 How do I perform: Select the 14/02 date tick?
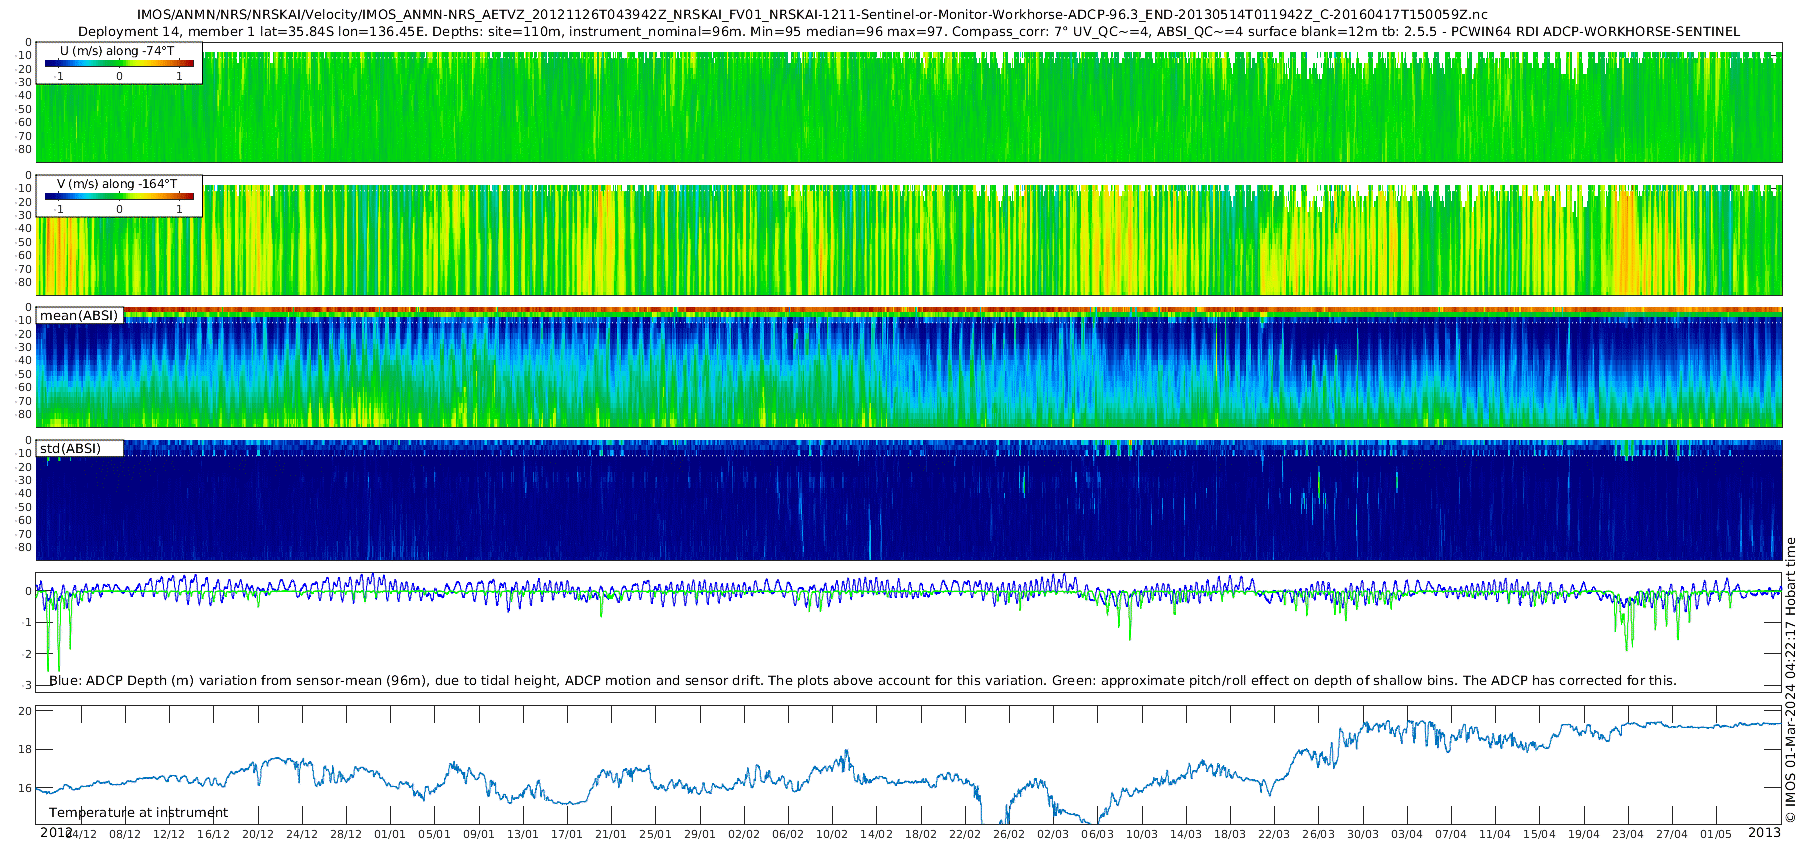coord(876,834)
